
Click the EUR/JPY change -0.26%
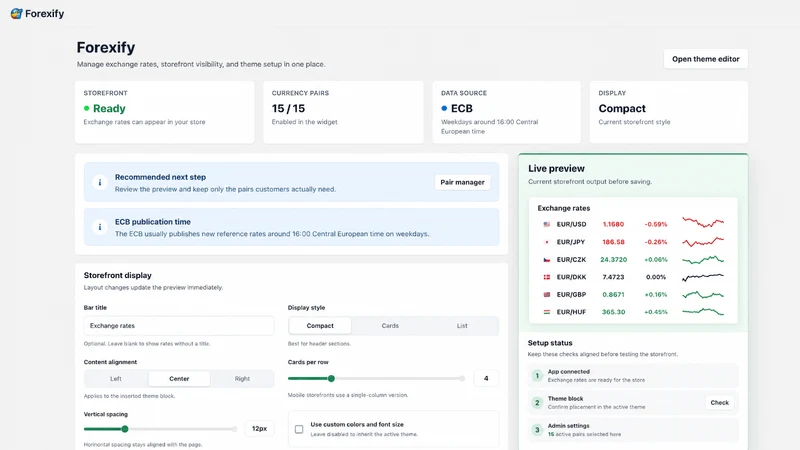coord(656,242)
